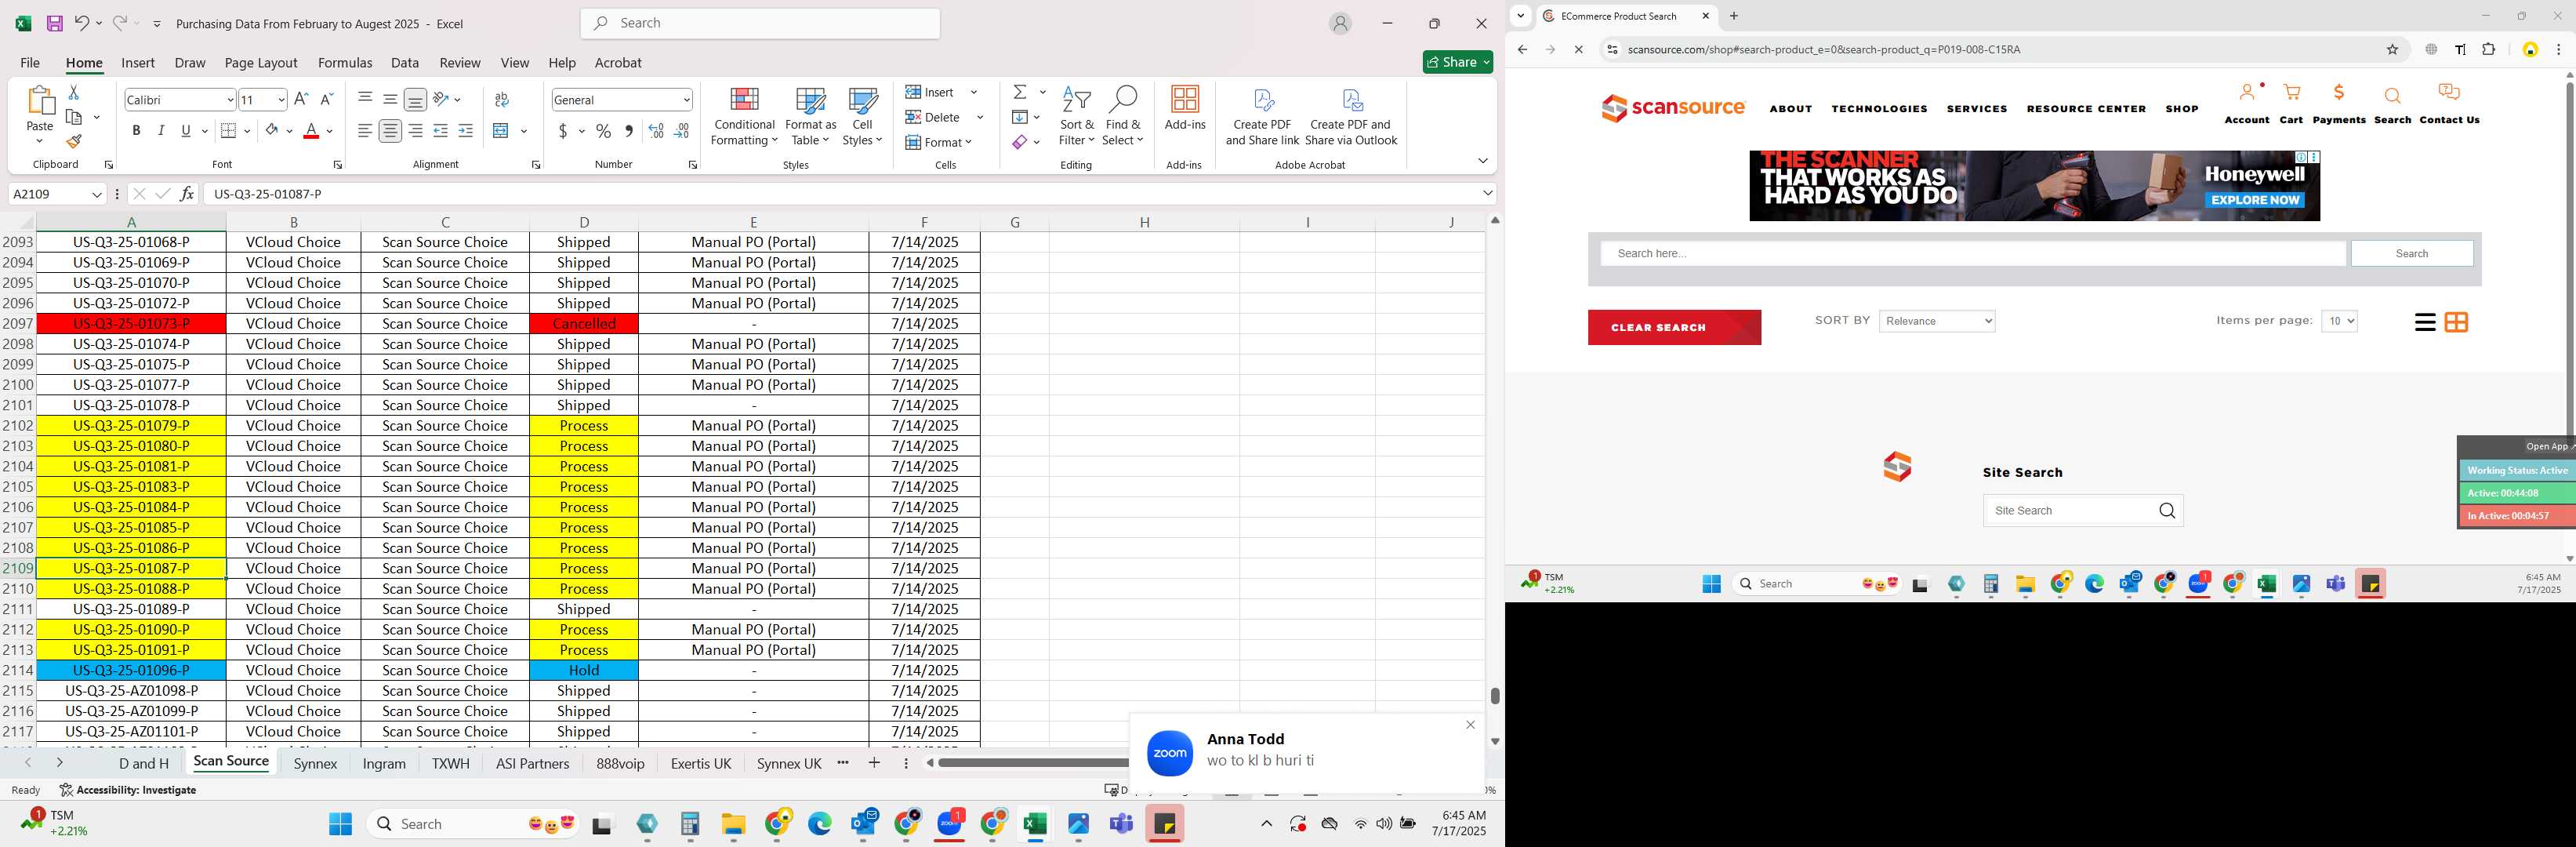Bookmark page with the Chrome star icon
Viewport: 2576px width, 847px height.
2392,50
